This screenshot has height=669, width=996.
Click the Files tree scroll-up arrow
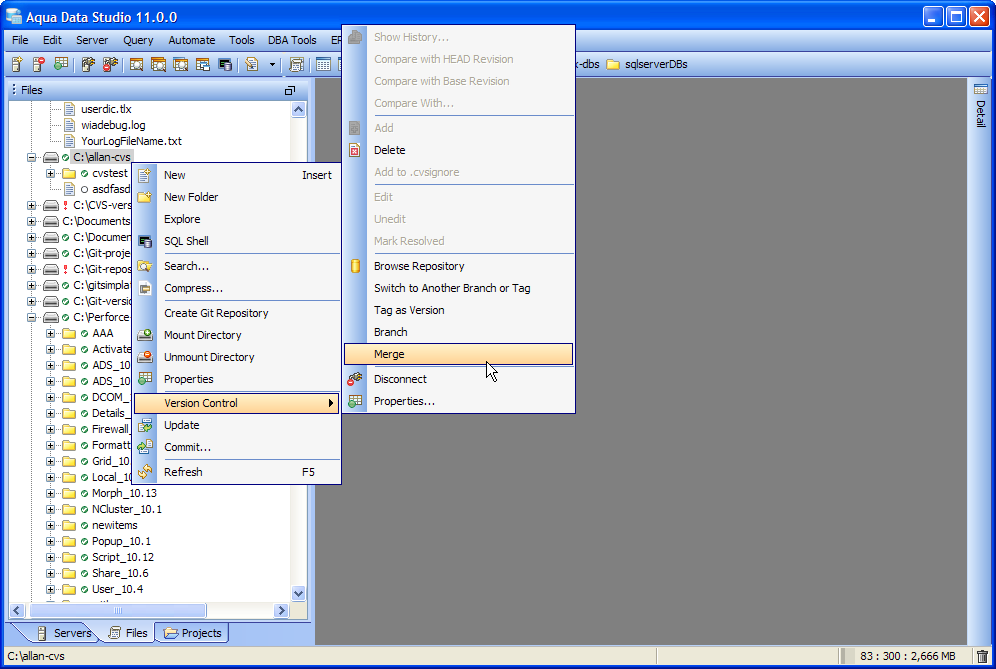pos(299,109)
